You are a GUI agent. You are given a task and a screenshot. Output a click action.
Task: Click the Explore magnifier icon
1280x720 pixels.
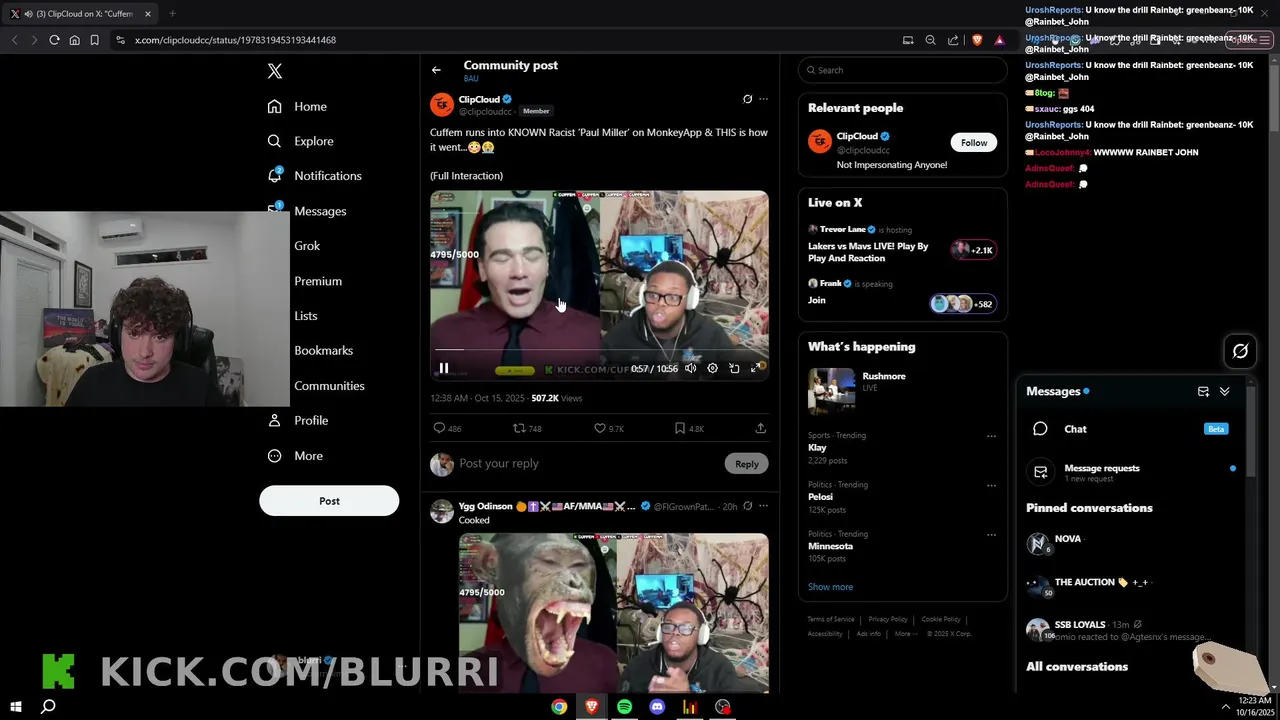pos(274,141)
